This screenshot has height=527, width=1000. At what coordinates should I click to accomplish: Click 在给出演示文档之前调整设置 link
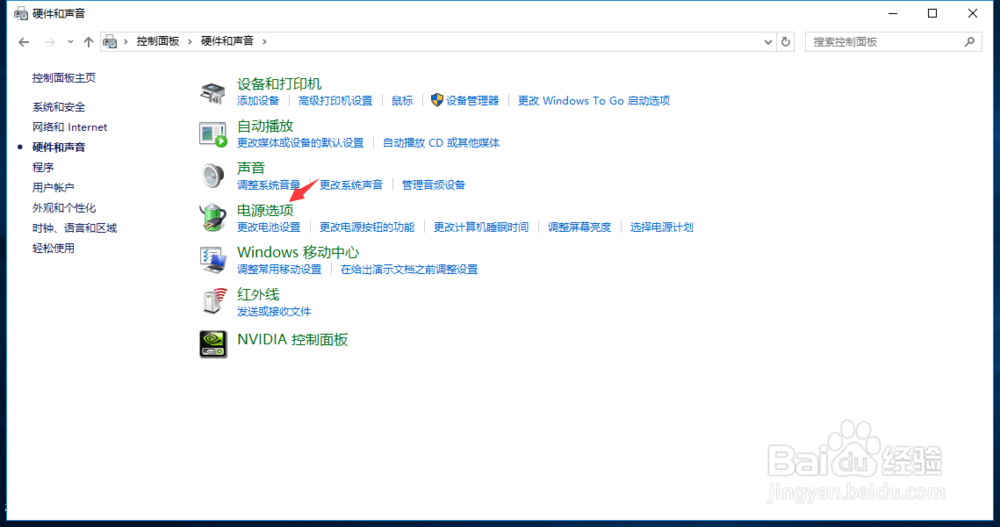pyautogui.click(x=409, y=269)
